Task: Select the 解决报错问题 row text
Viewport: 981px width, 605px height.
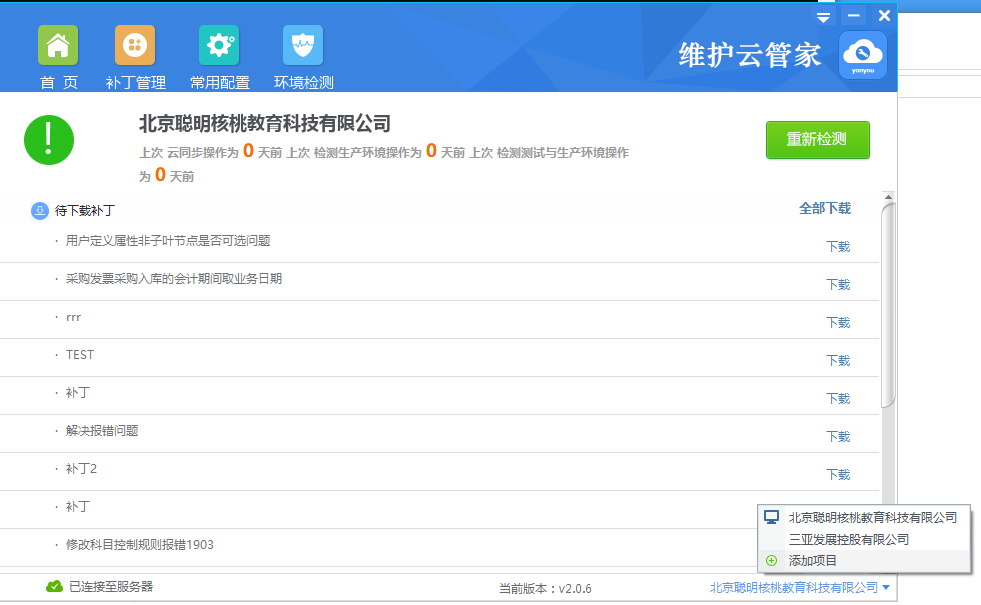Action: coord(102,430)
